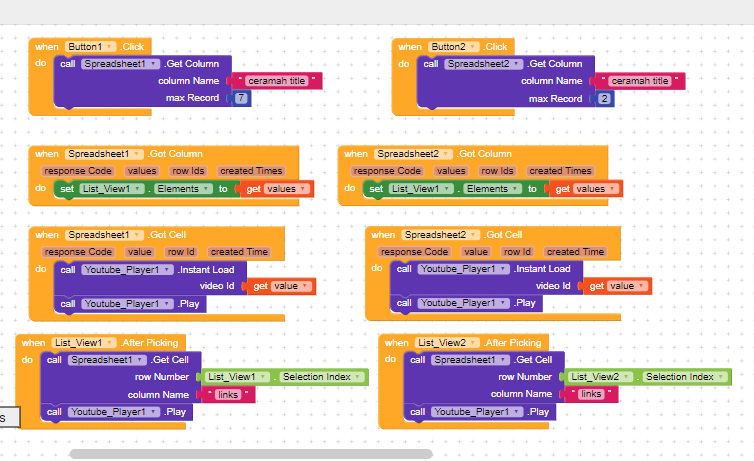Open Spreadsheet1 dropdown in Got Column event header
Screen dimensions: 754x461
138,154
